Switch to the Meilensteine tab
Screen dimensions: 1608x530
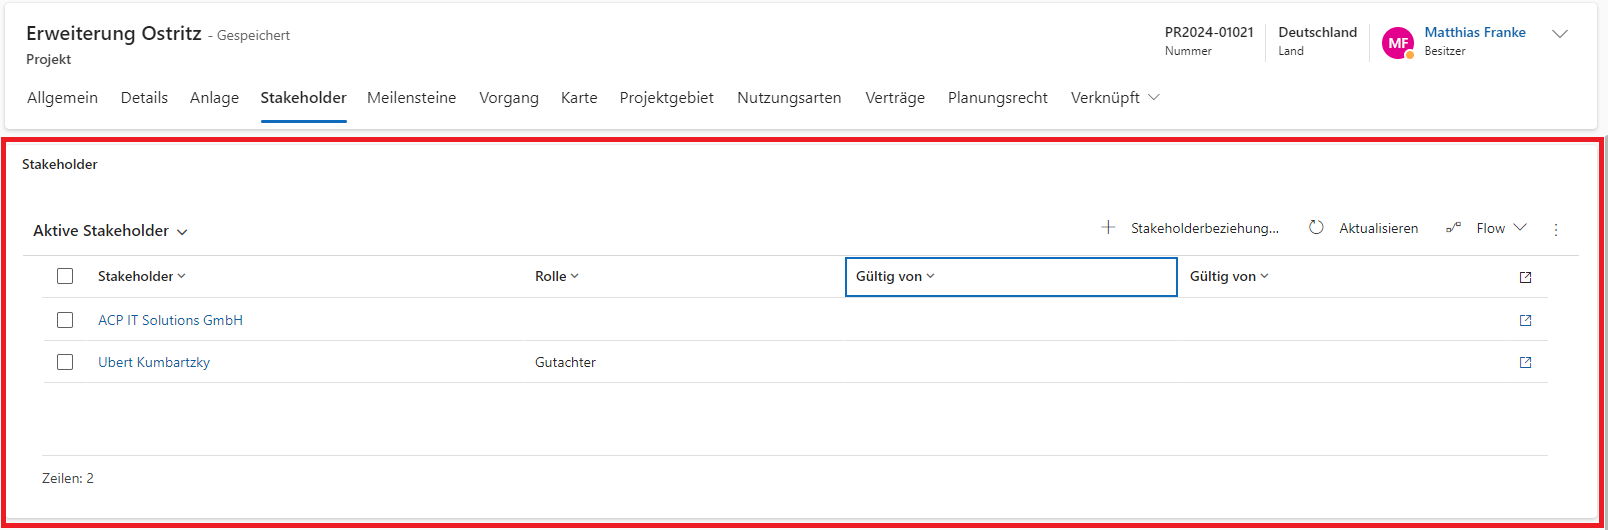(x=411, y=98)
